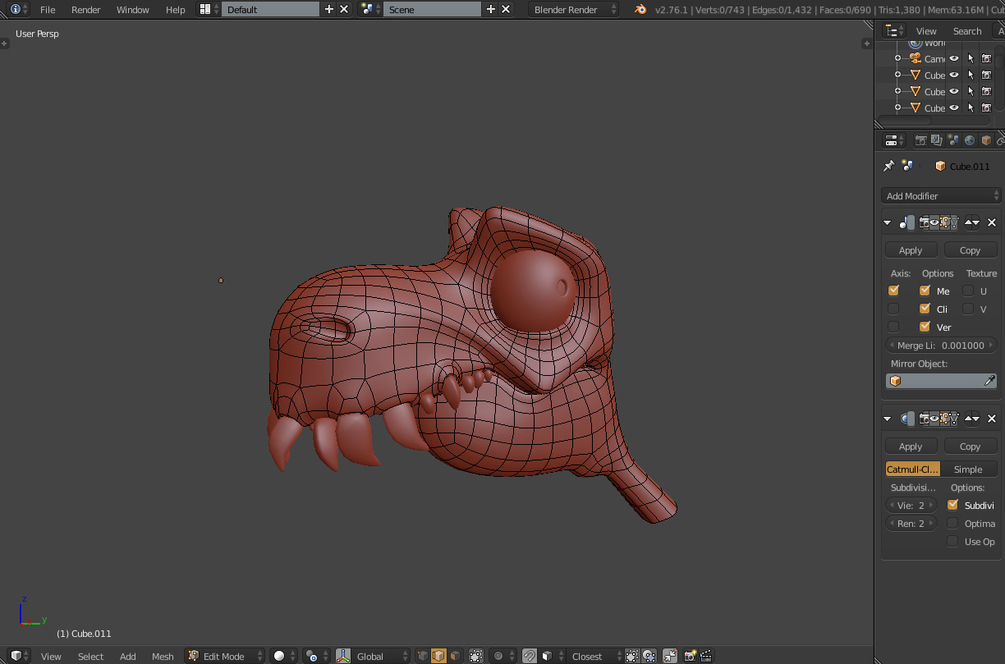The image size is (1005, 664).
Task: Delete the Default screen layout
Action: [344, 9]
